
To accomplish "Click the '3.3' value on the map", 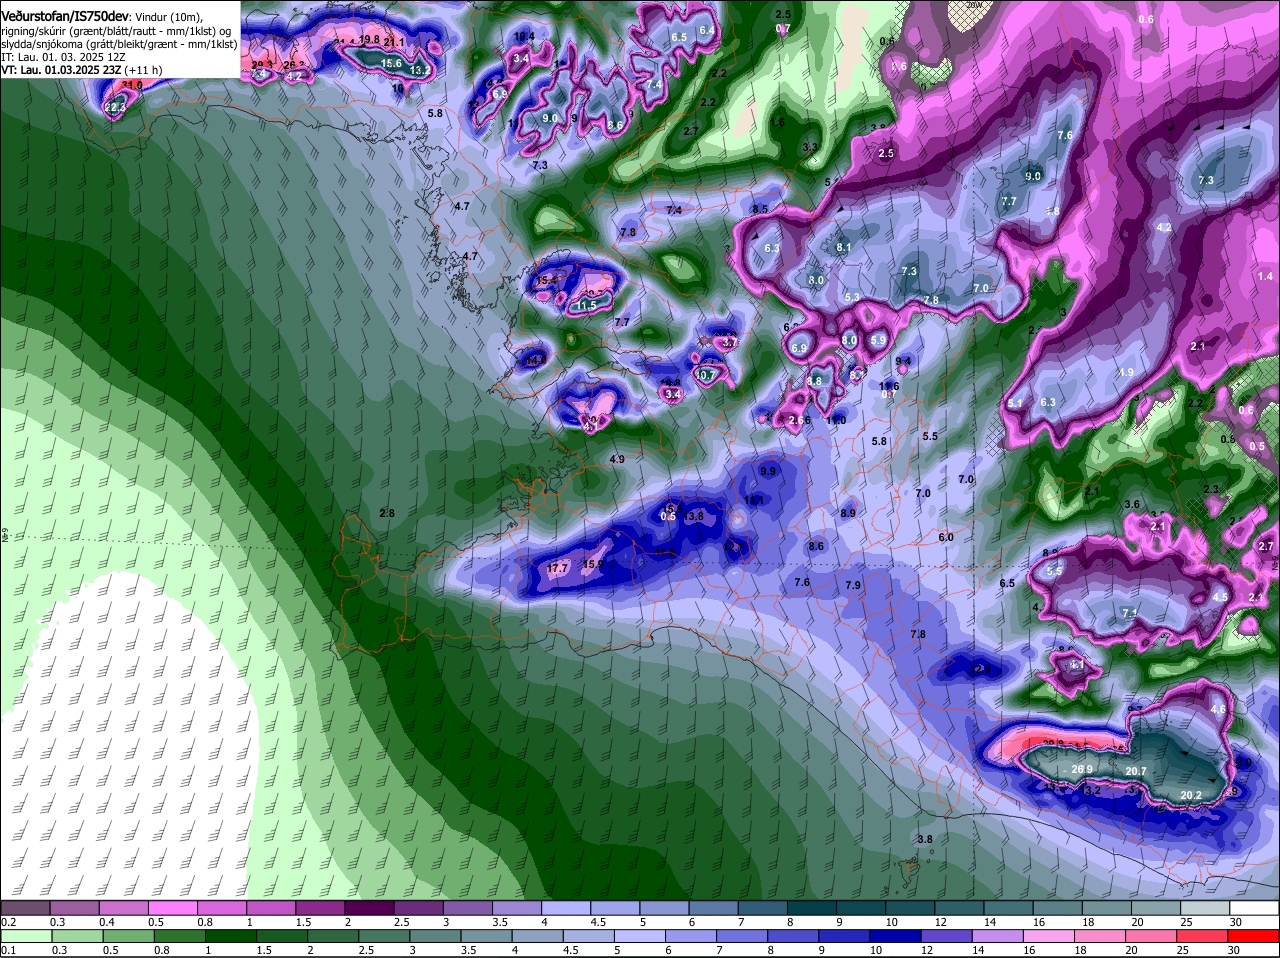I will [810, 147].
